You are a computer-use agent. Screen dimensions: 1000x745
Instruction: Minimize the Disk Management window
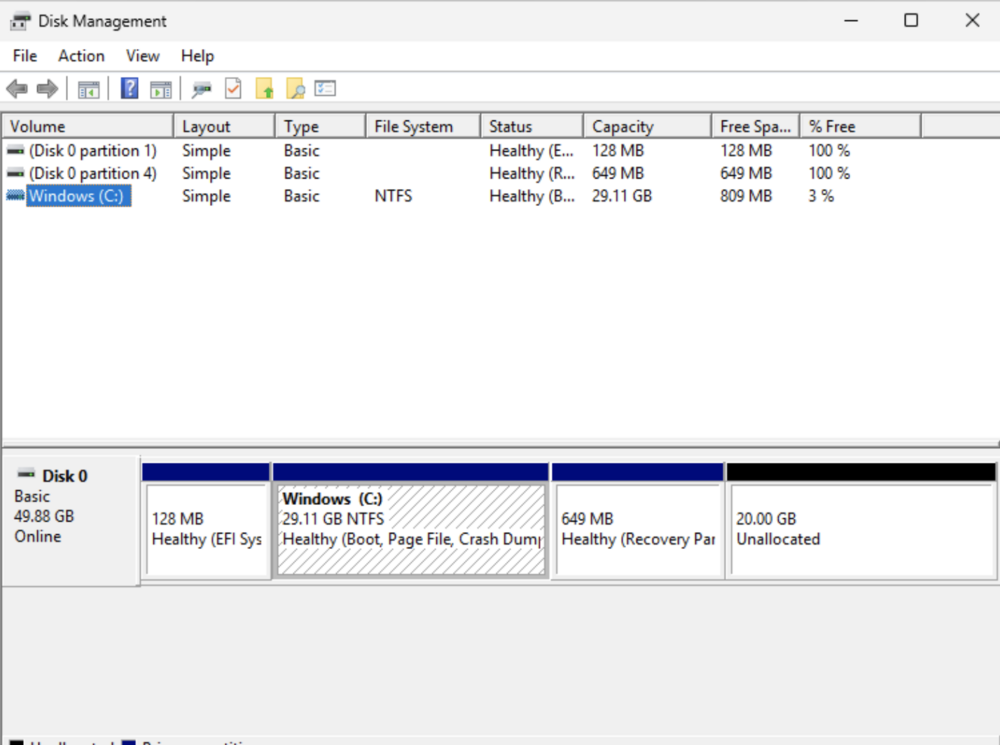(851, 20)
